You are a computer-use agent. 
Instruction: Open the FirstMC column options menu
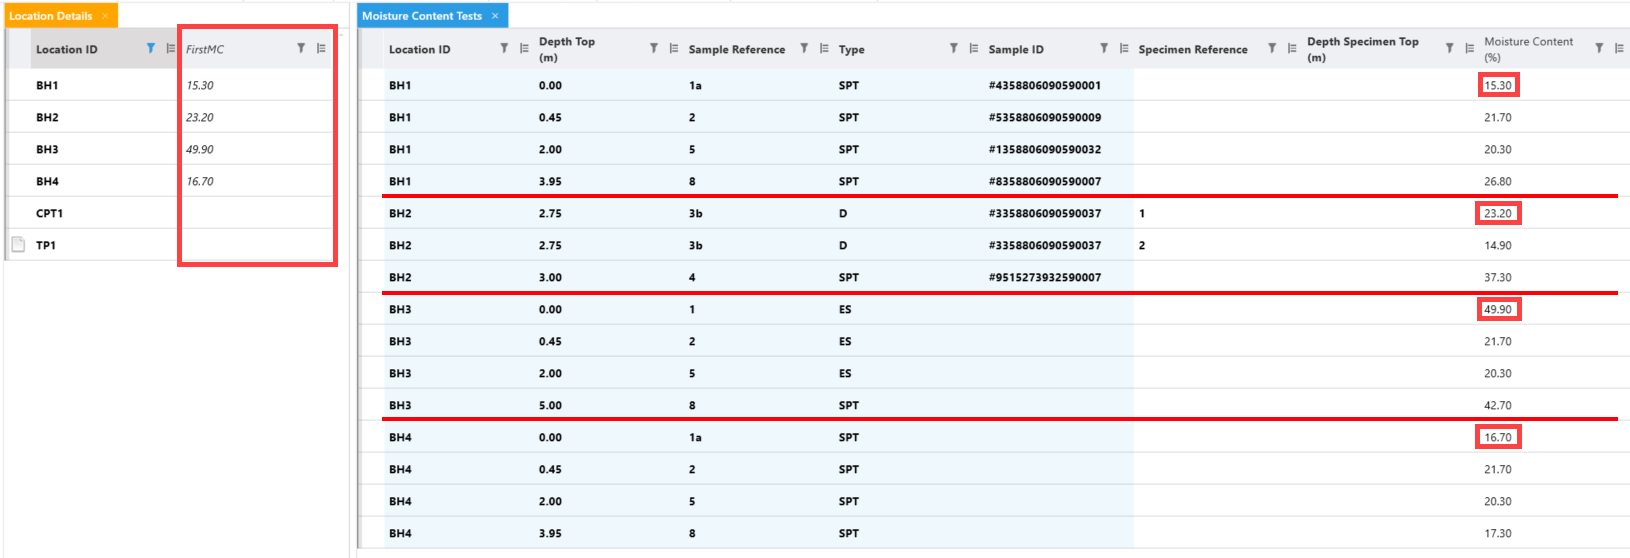tap(321, 48)
